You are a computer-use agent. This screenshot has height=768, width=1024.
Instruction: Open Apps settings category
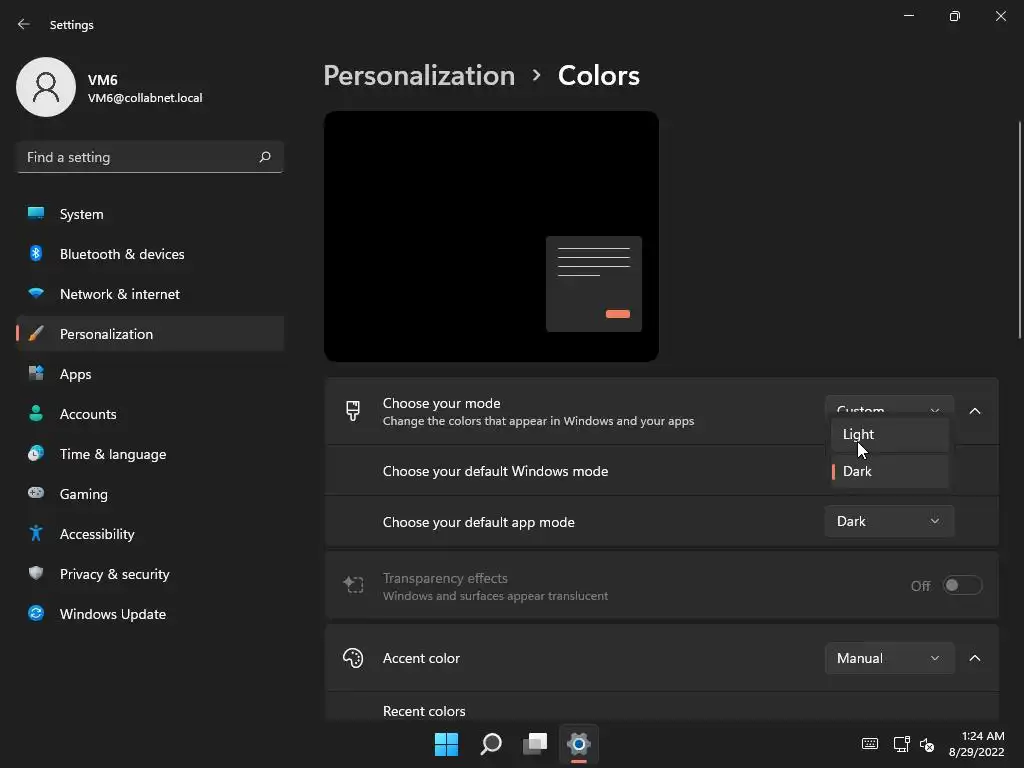coord(150,374)
